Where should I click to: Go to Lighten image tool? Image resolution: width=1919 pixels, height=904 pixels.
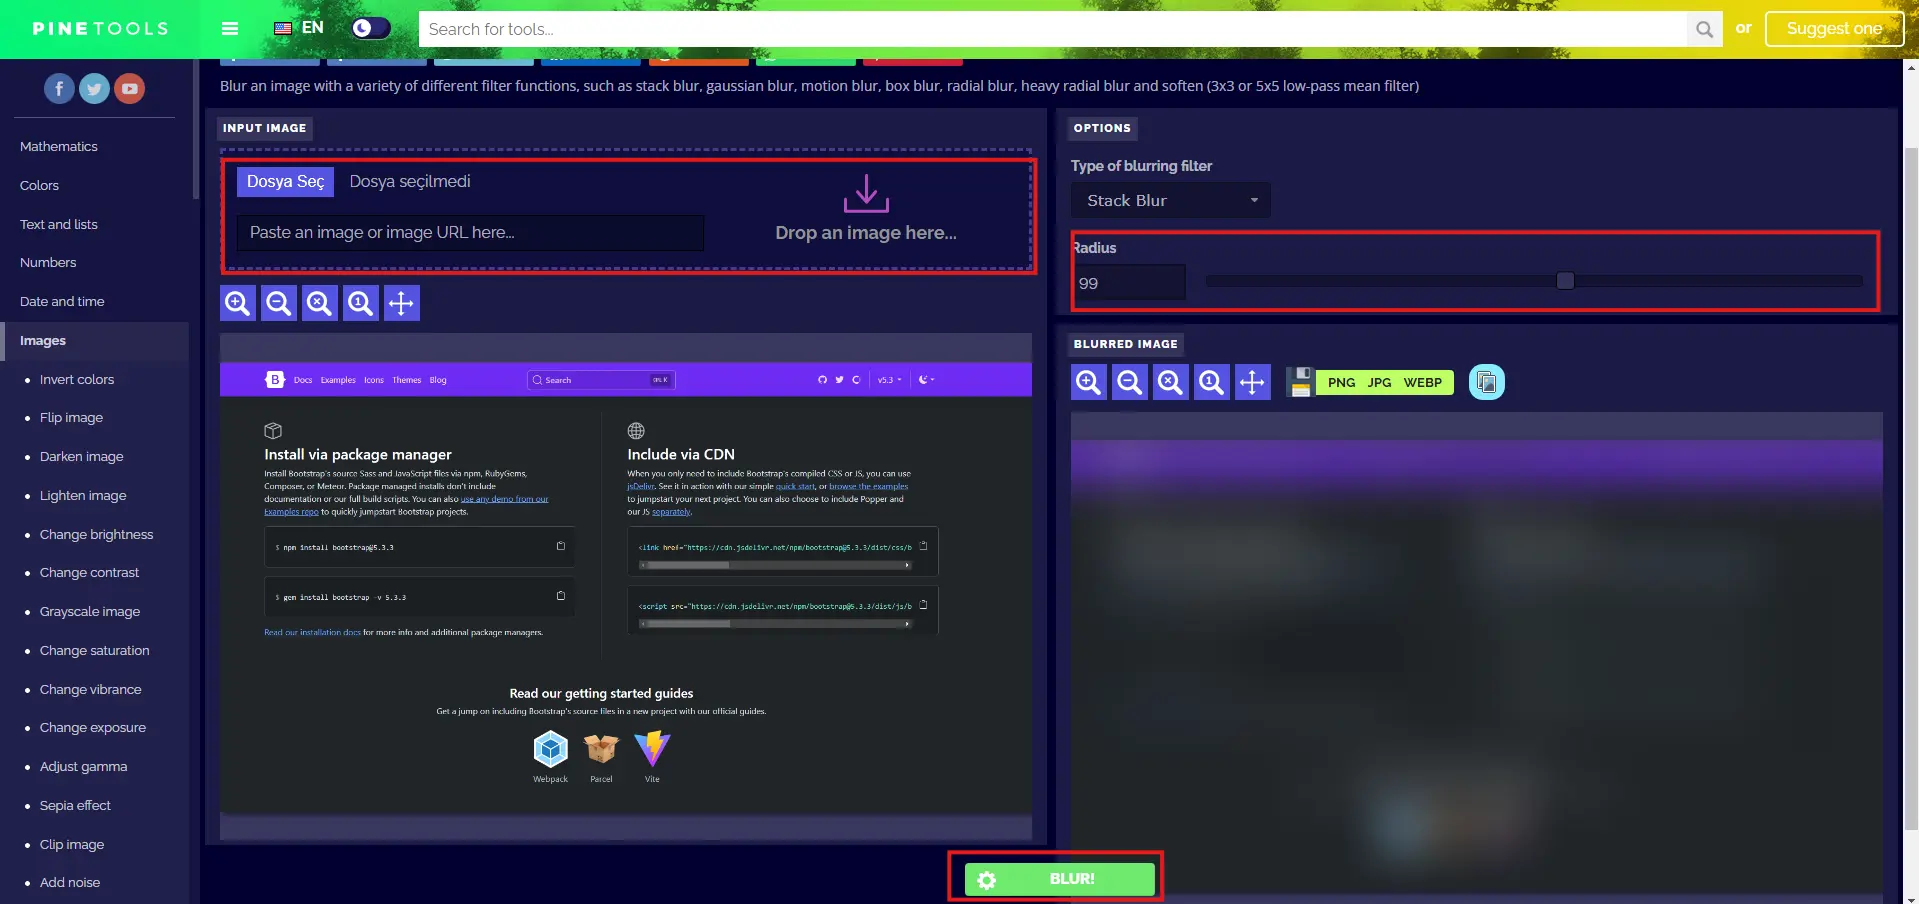point(83,495)
